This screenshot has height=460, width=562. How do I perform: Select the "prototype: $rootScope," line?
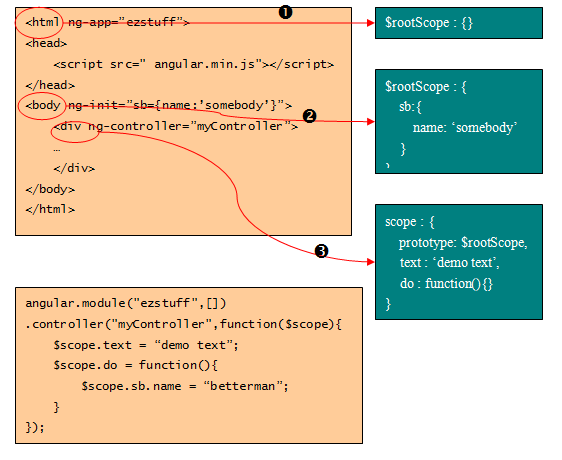click(x=463, y=243)
